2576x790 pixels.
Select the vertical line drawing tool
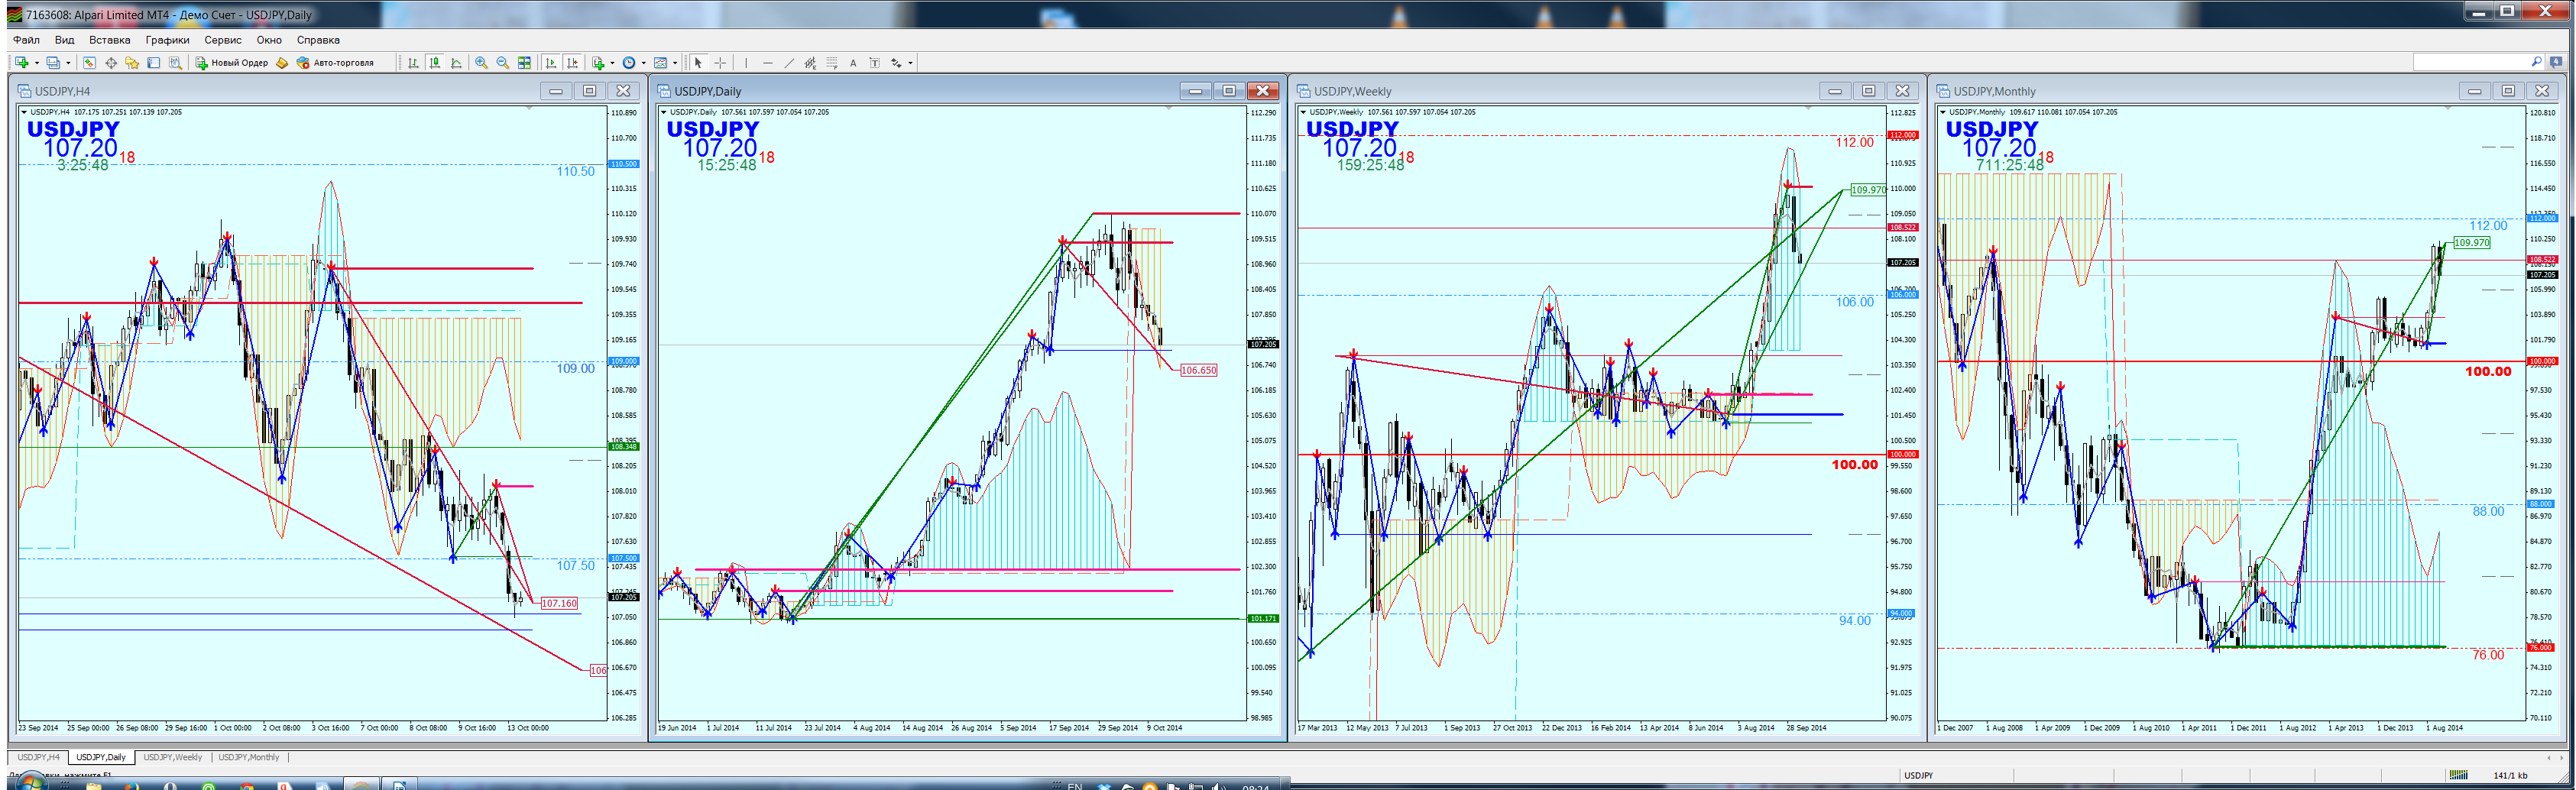(746, 63)
